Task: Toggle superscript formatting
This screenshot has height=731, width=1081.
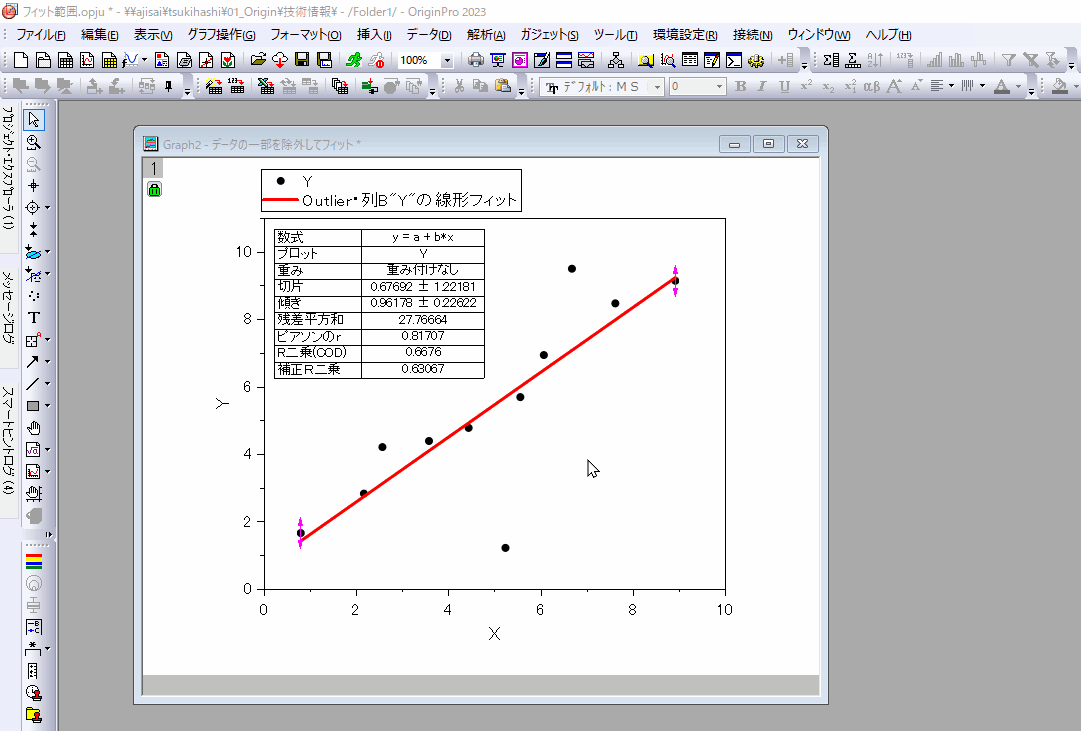Action: click(x=806, y=86)
